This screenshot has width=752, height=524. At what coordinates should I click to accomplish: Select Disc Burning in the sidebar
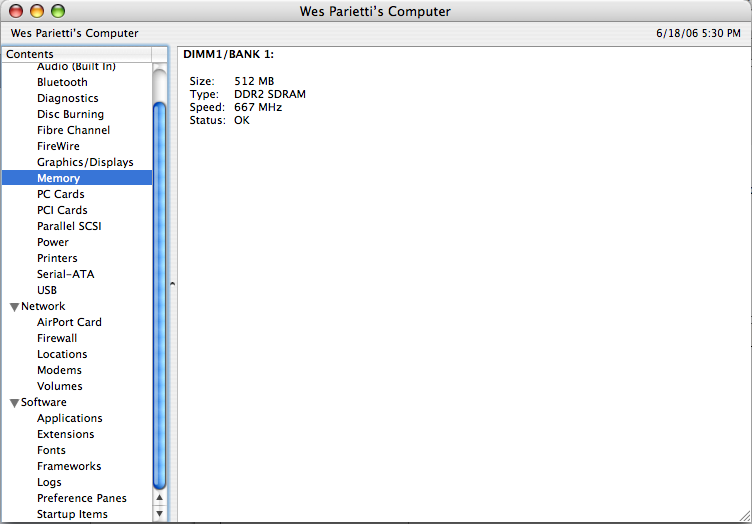[70, 114]
